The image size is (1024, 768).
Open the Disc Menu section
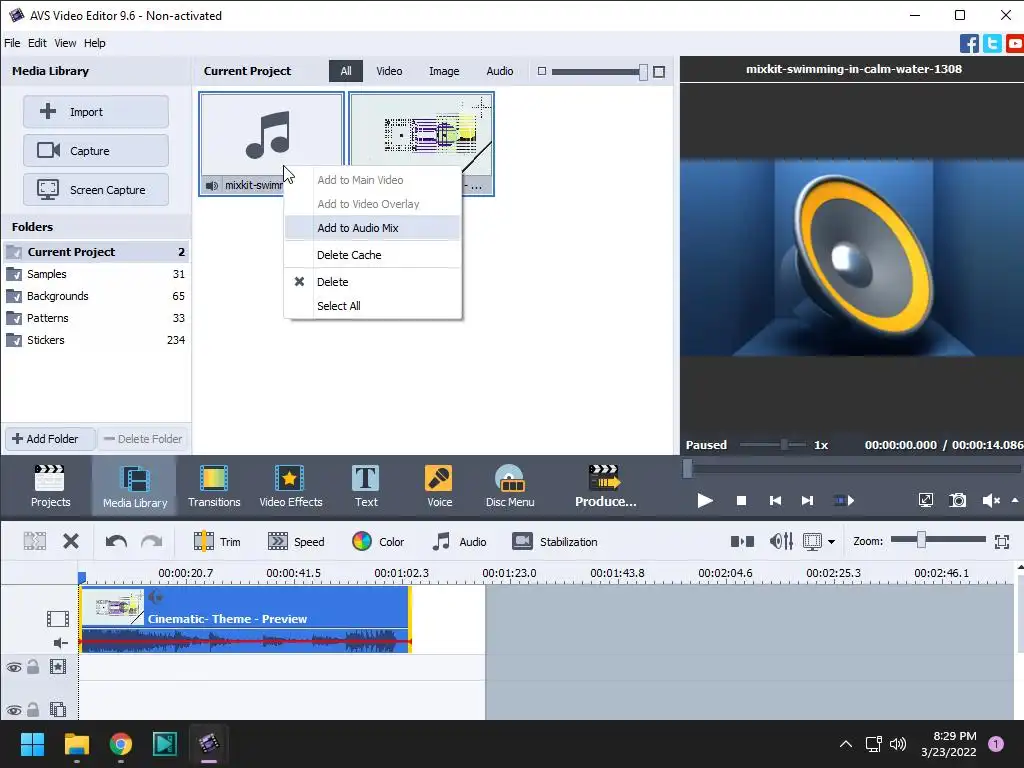[510, 486]
